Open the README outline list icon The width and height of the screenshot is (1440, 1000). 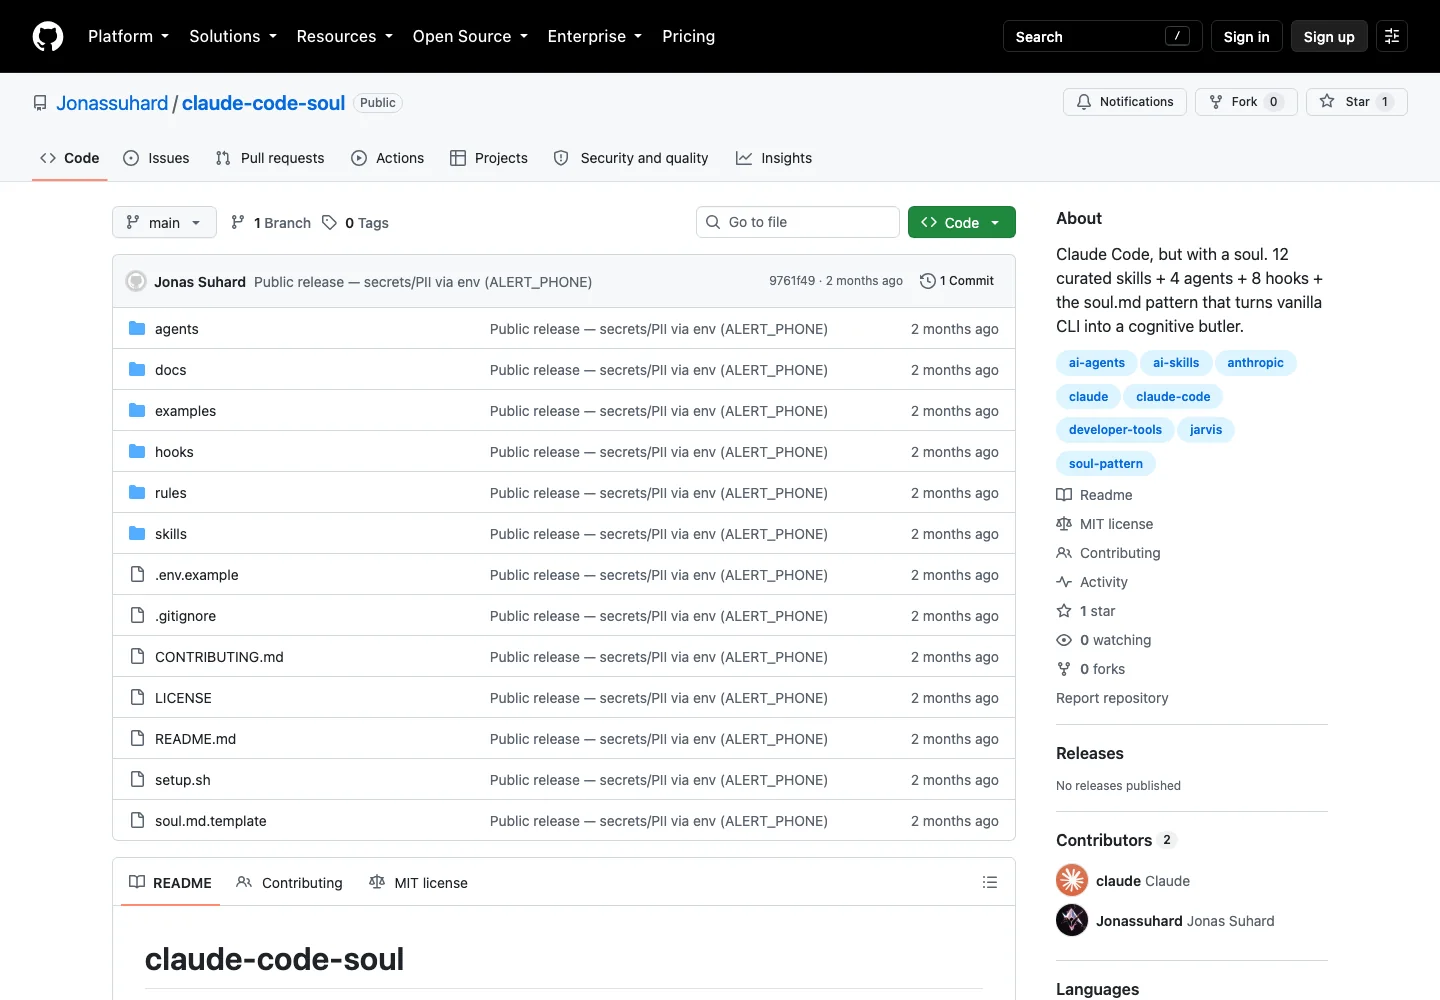pos(990,882)
